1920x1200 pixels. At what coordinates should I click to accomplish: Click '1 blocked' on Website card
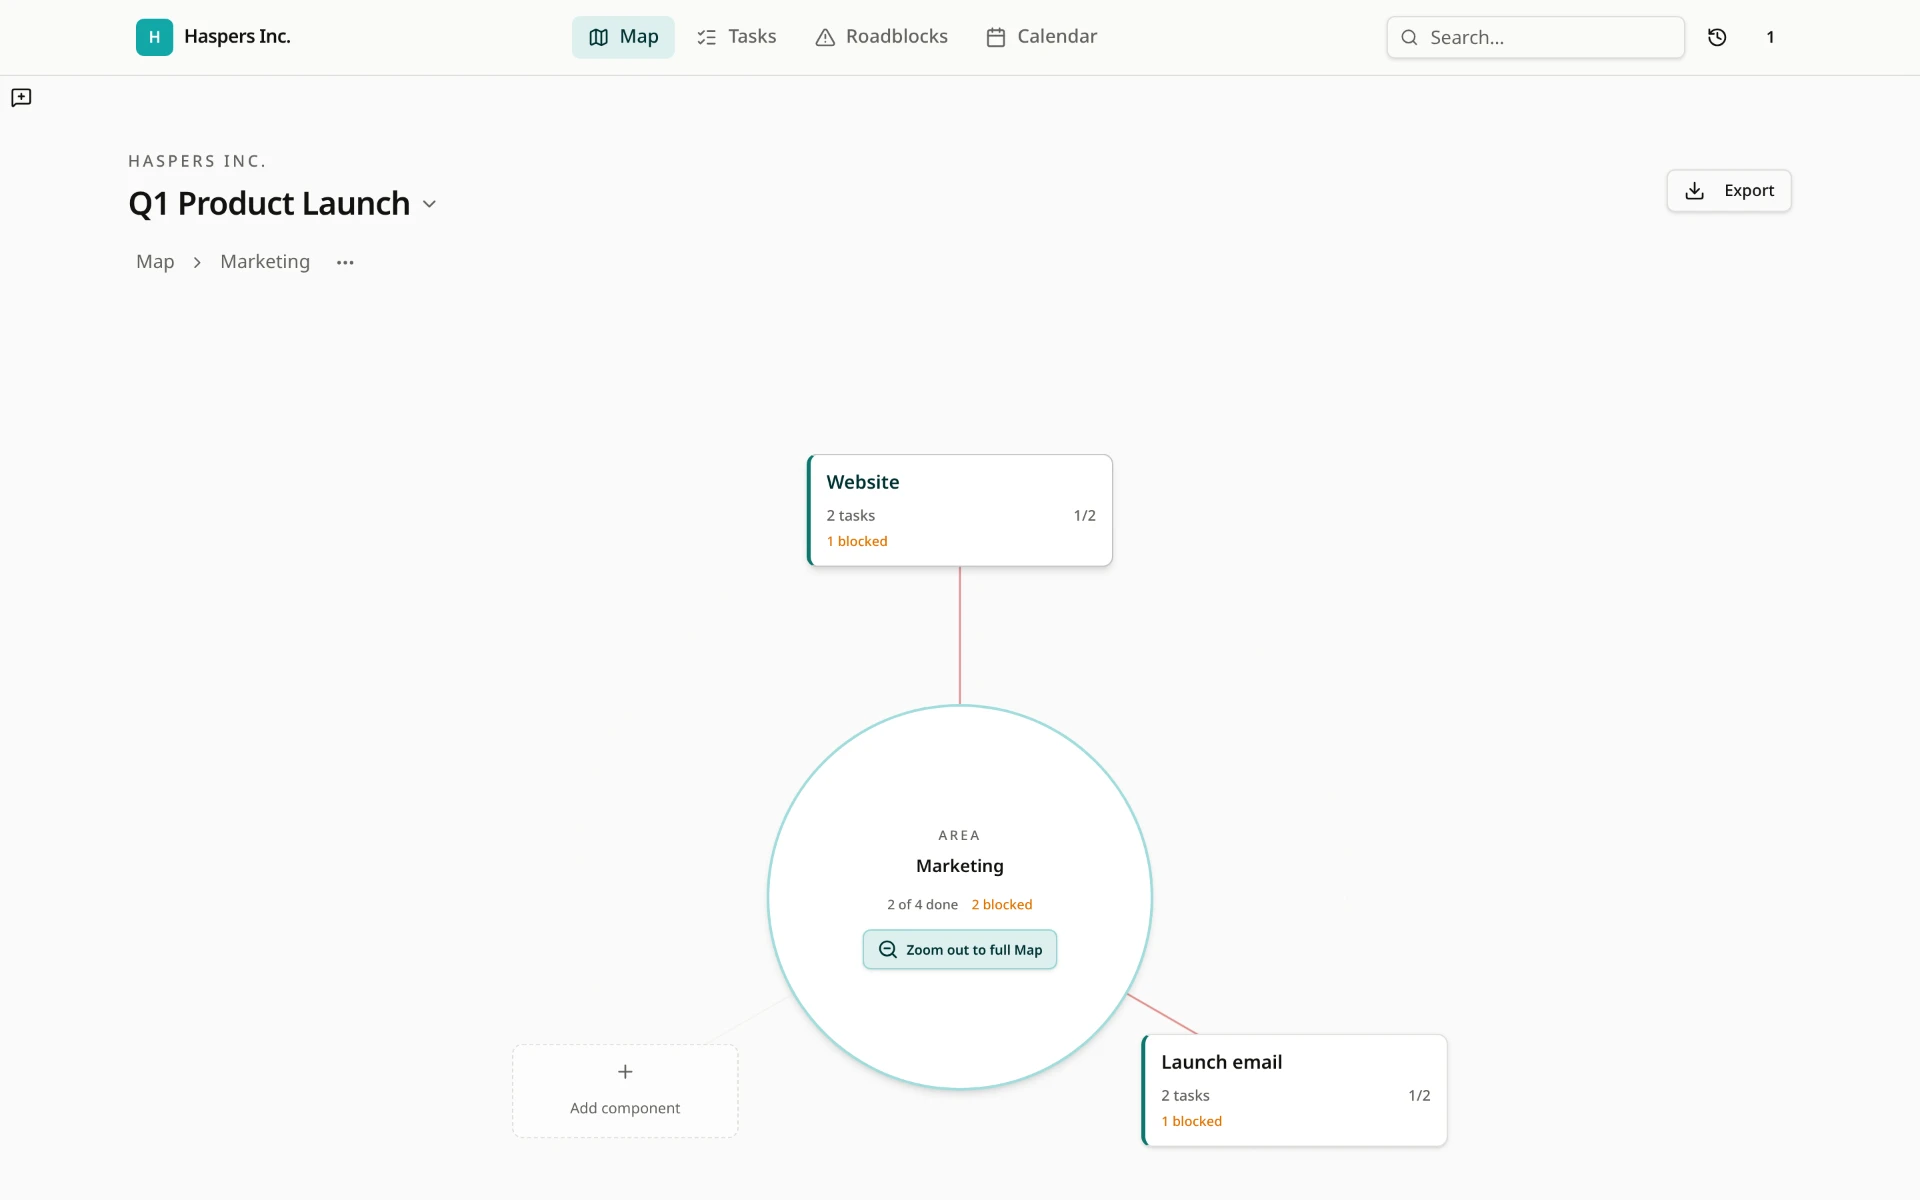(857, 541)
